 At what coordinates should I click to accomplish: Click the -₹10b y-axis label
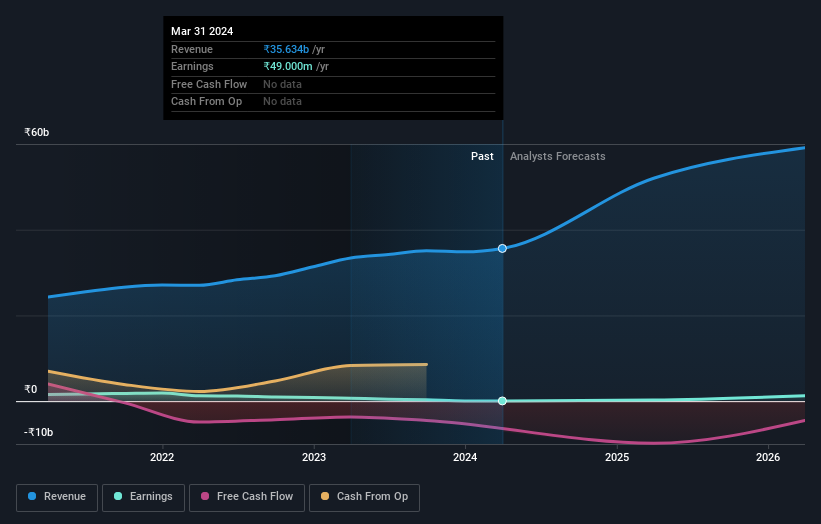click(x=38, y=432)
